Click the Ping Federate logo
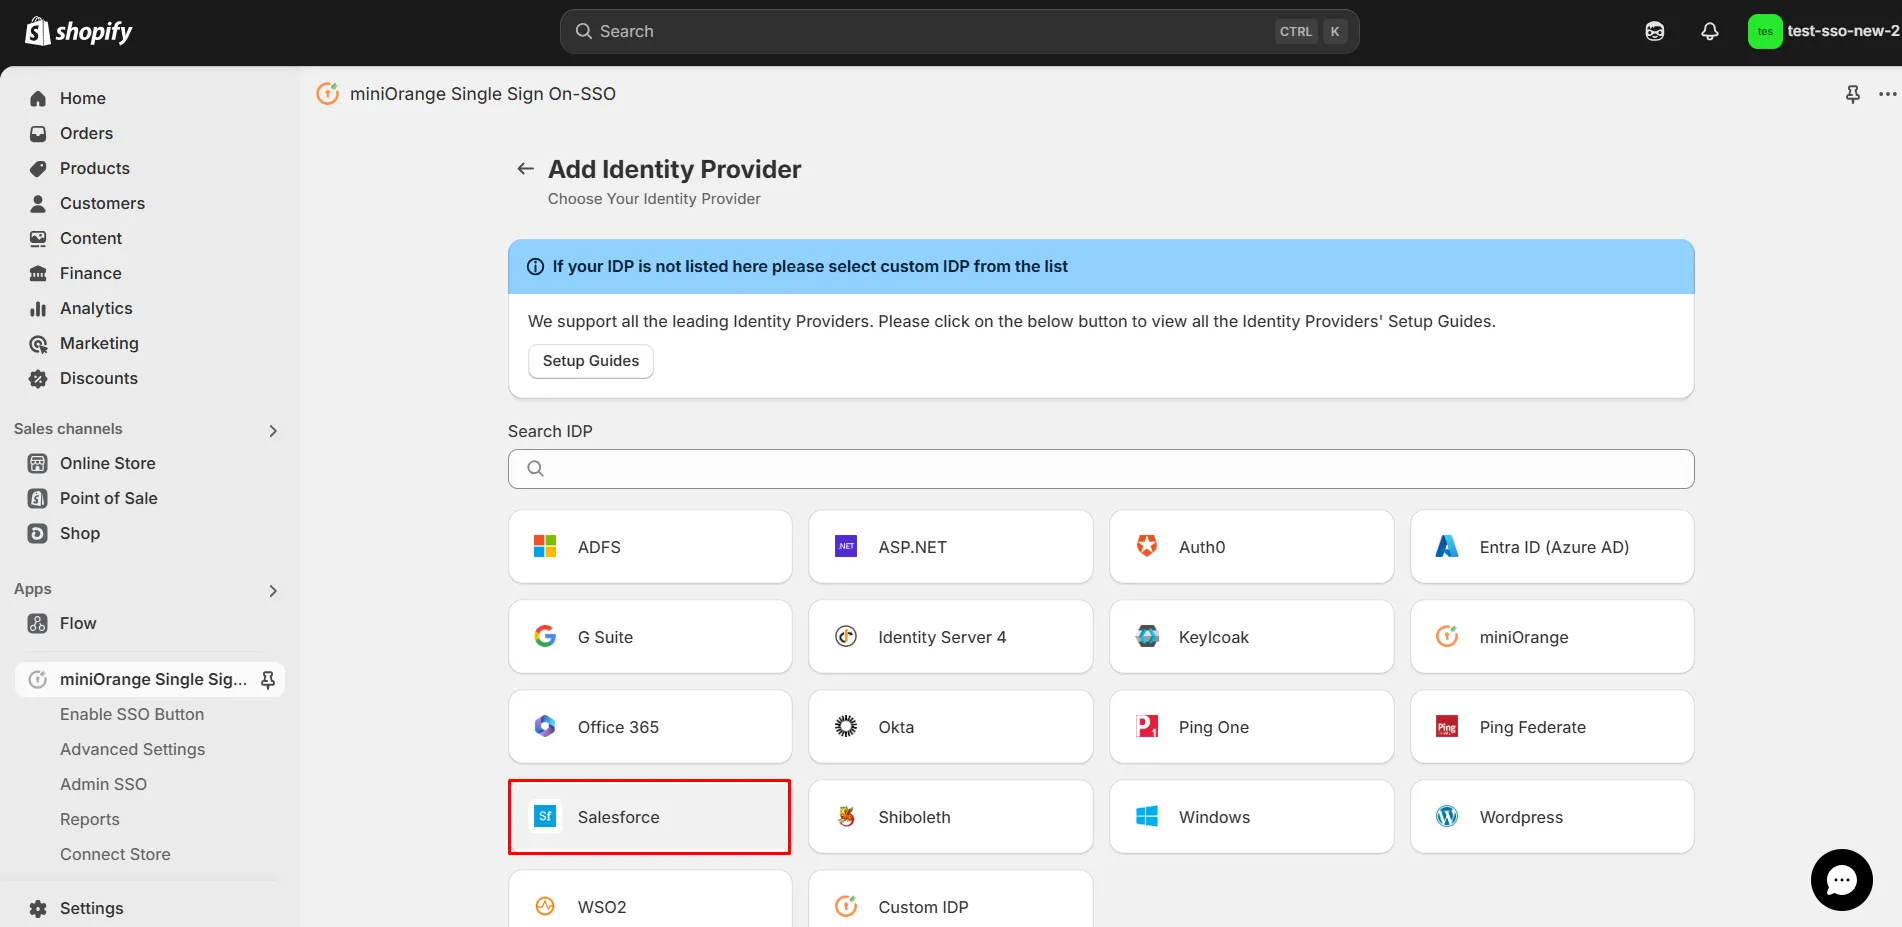 1447,726
